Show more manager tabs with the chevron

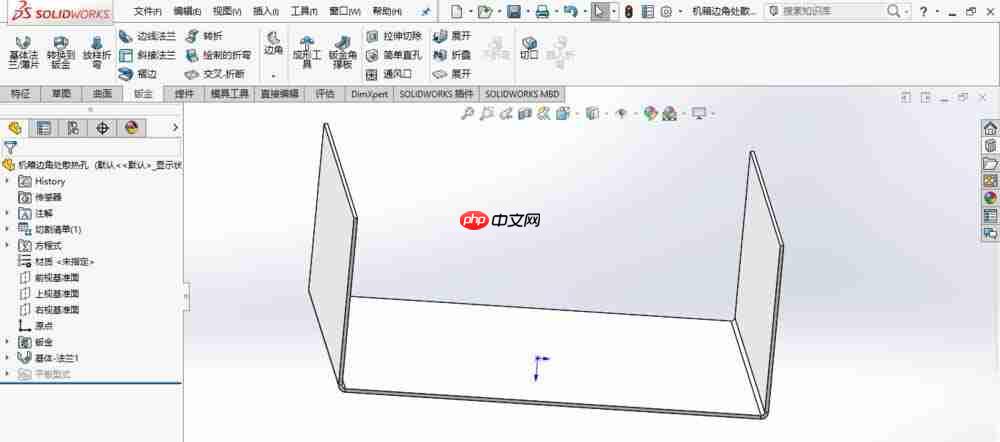(175, 128)
